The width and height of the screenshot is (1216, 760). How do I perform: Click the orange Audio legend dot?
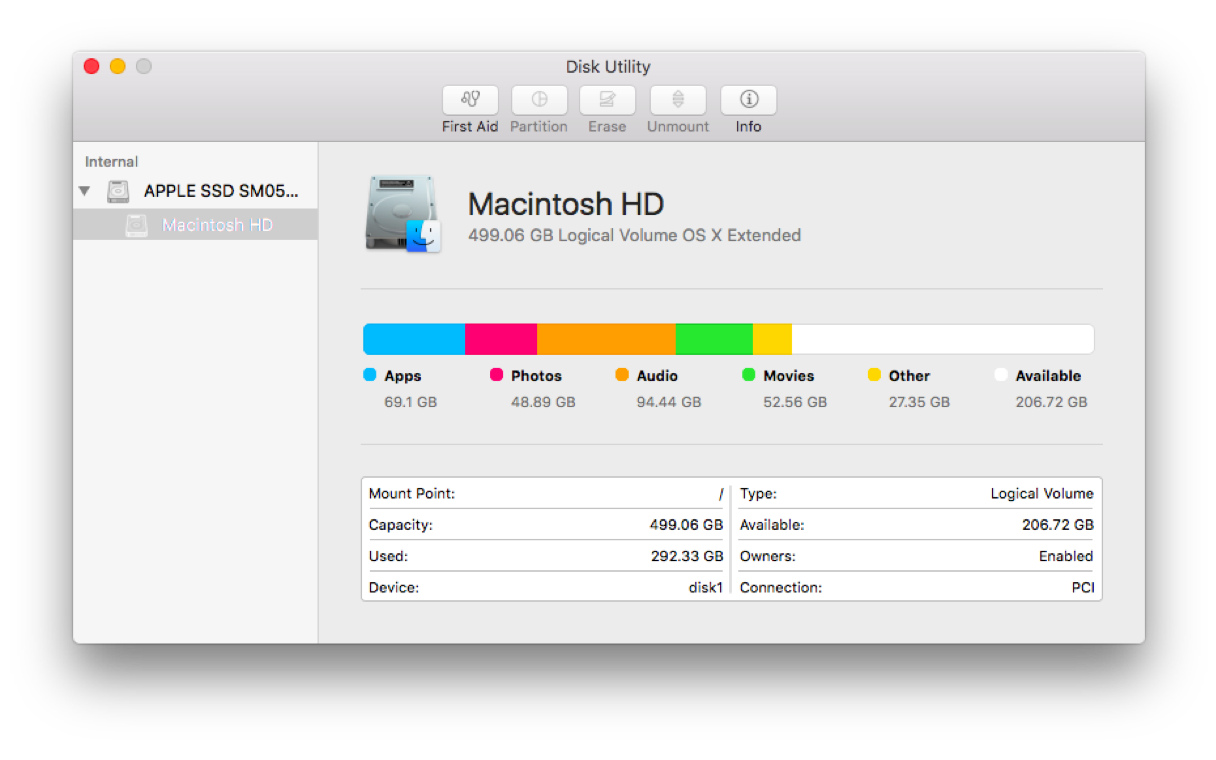pyautogui.click(x=622, y=375)
